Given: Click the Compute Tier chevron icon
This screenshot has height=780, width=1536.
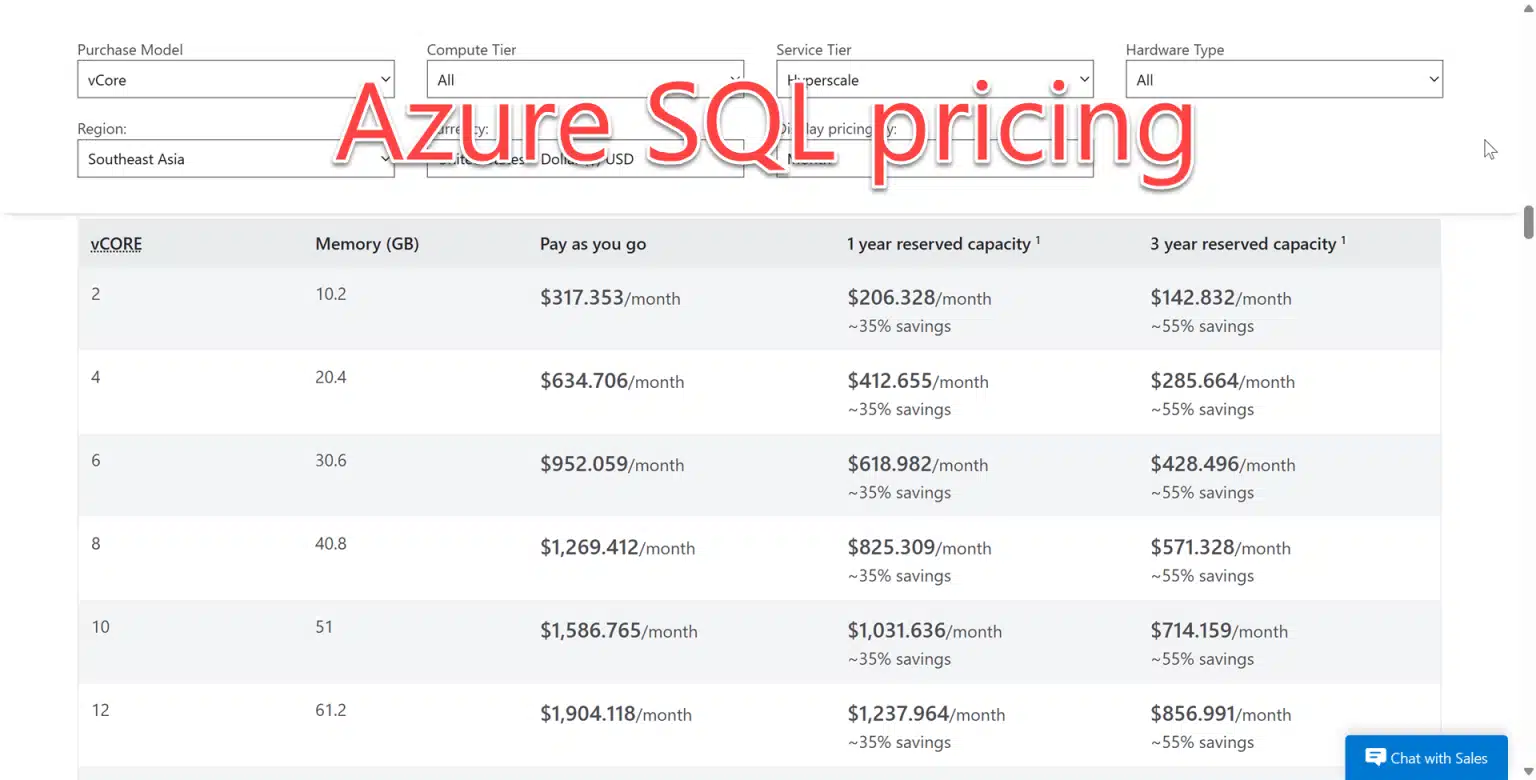Looking at the screenshot, I should pos(735,79).
